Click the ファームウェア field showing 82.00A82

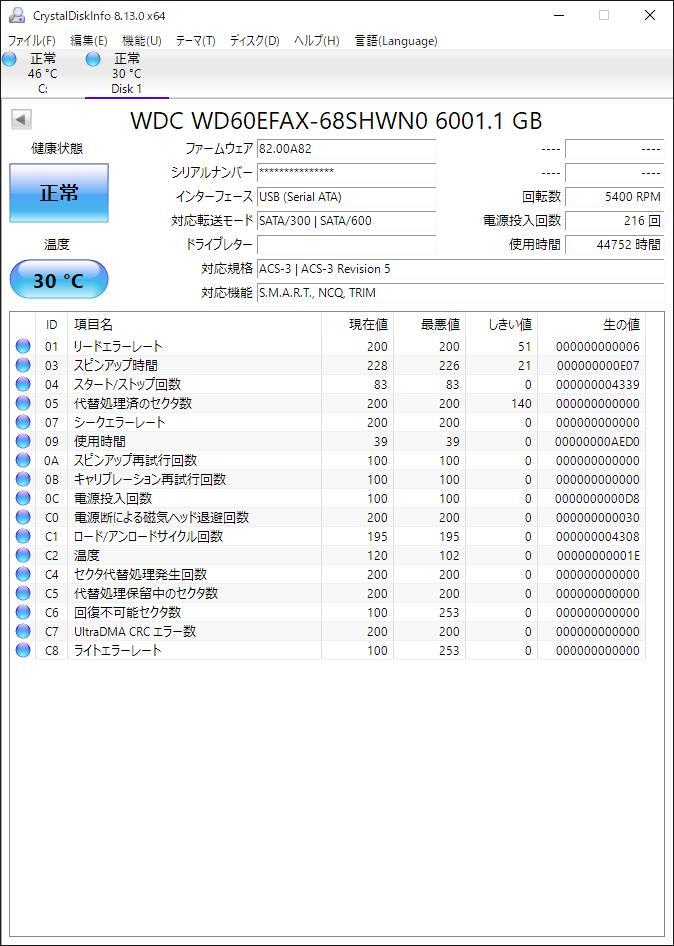346,148
